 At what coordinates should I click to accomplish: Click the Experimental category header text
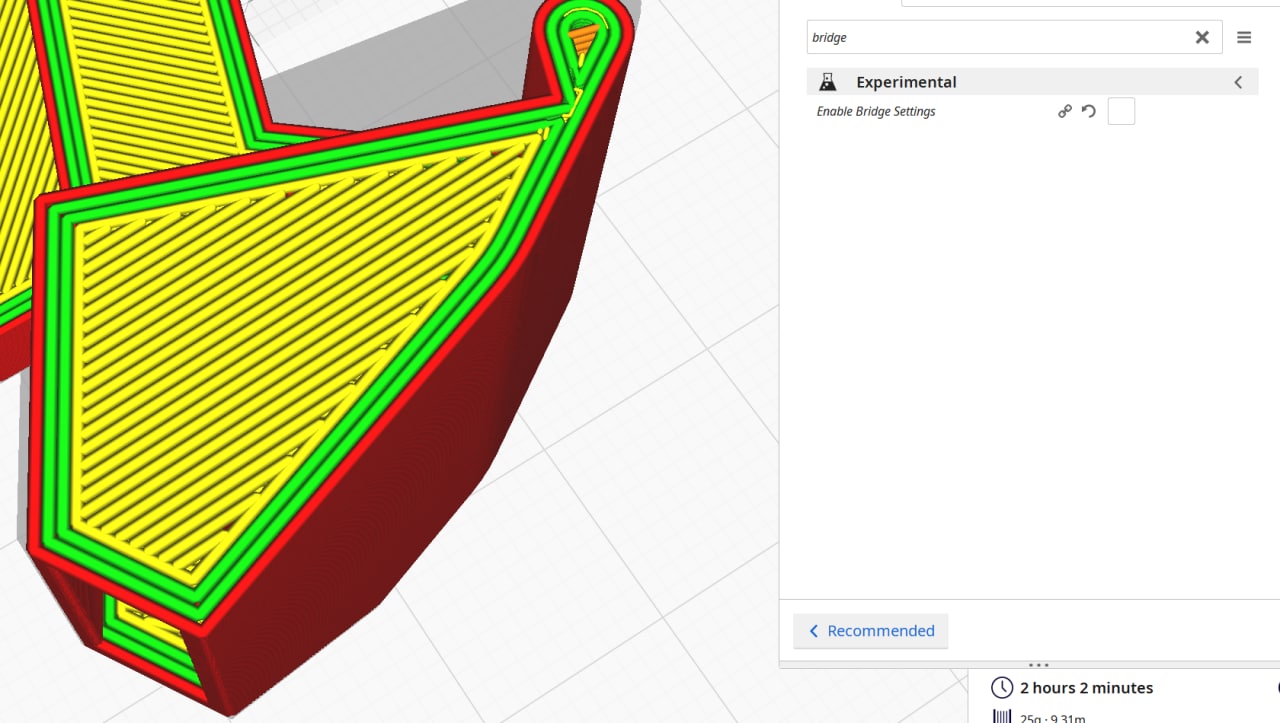(x=906, y=82)
